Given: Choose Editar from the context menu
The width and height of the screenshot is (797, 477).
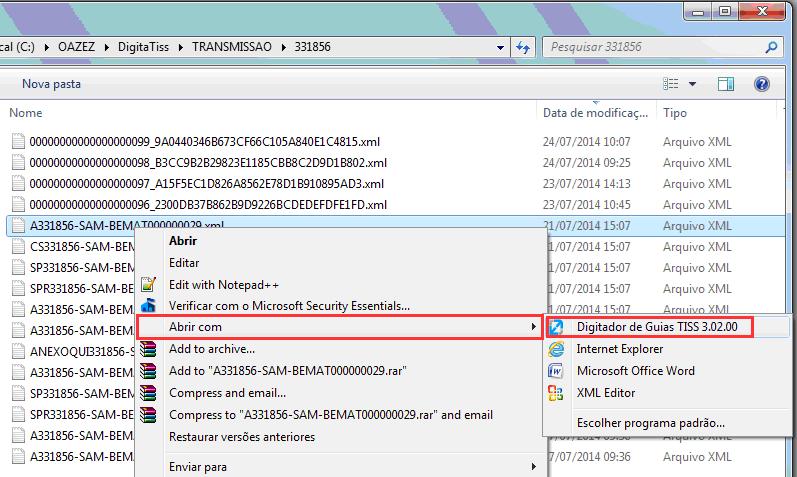Looking at the screenshot, I should point(184,263).
